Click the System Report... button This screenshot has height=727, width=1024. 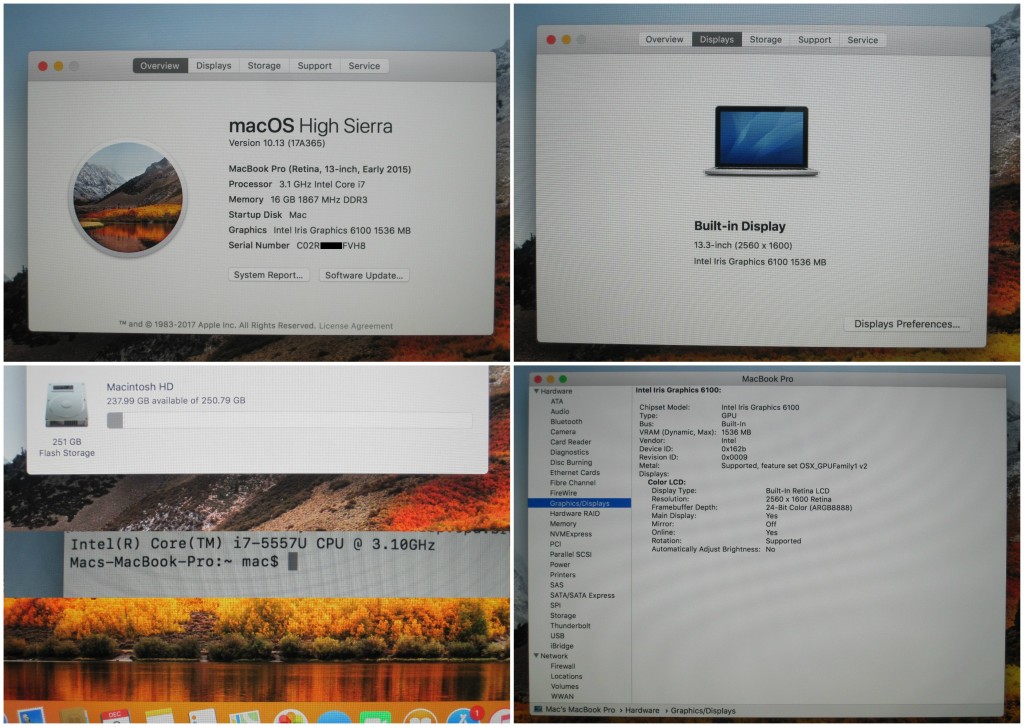click(x=269, y=275)
